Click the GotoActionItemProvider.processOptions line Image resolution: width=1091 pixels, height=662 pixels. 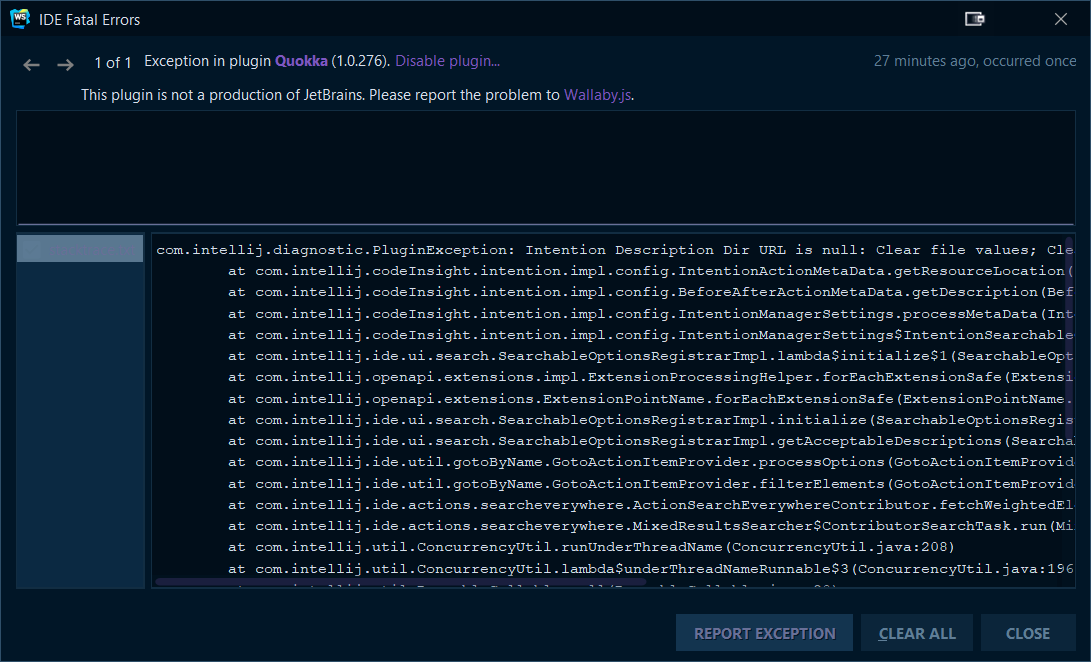click(651, 462)
